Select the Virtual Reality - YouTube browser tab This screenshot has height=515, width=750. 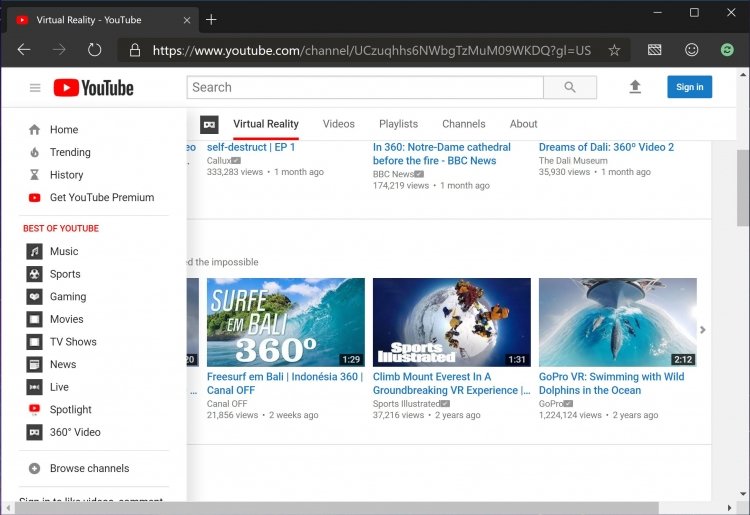coord(103,20)
